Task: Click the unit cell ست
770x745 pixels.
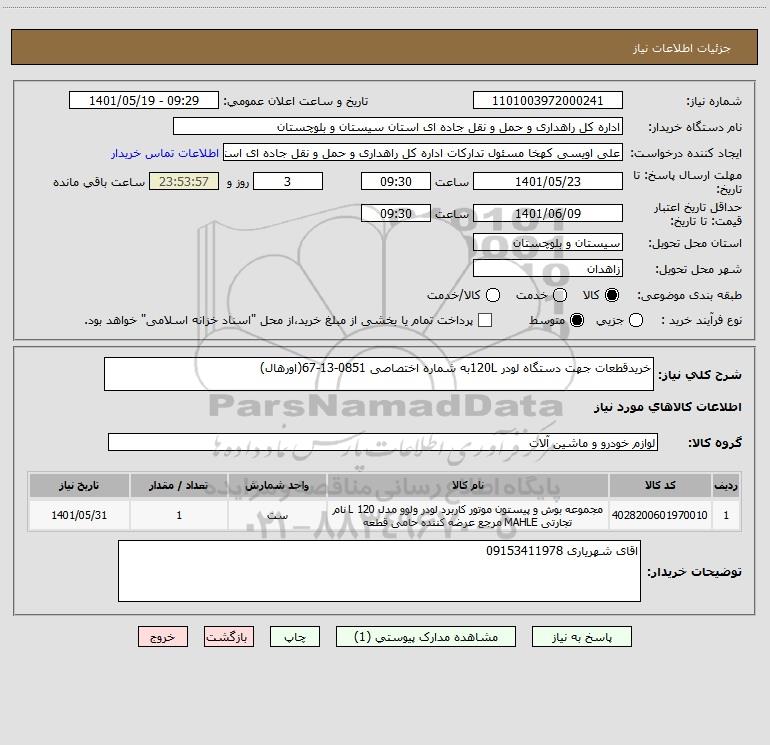Action: pos(277,515)
